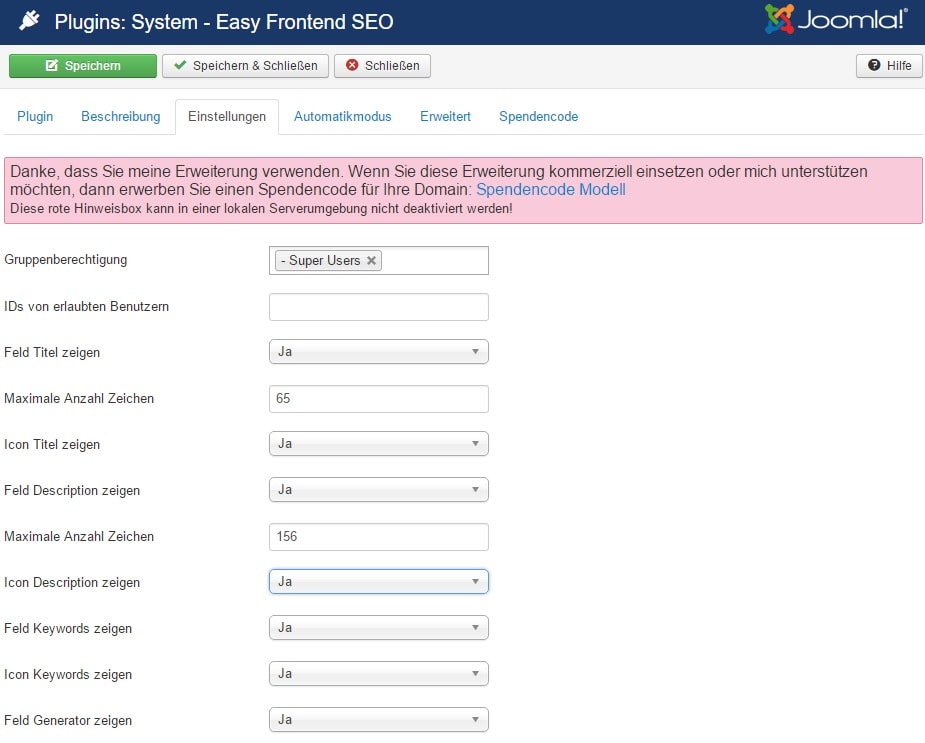
Task: Click the green Speichern button
Action: pyautogui.click(x=83, y=66)
